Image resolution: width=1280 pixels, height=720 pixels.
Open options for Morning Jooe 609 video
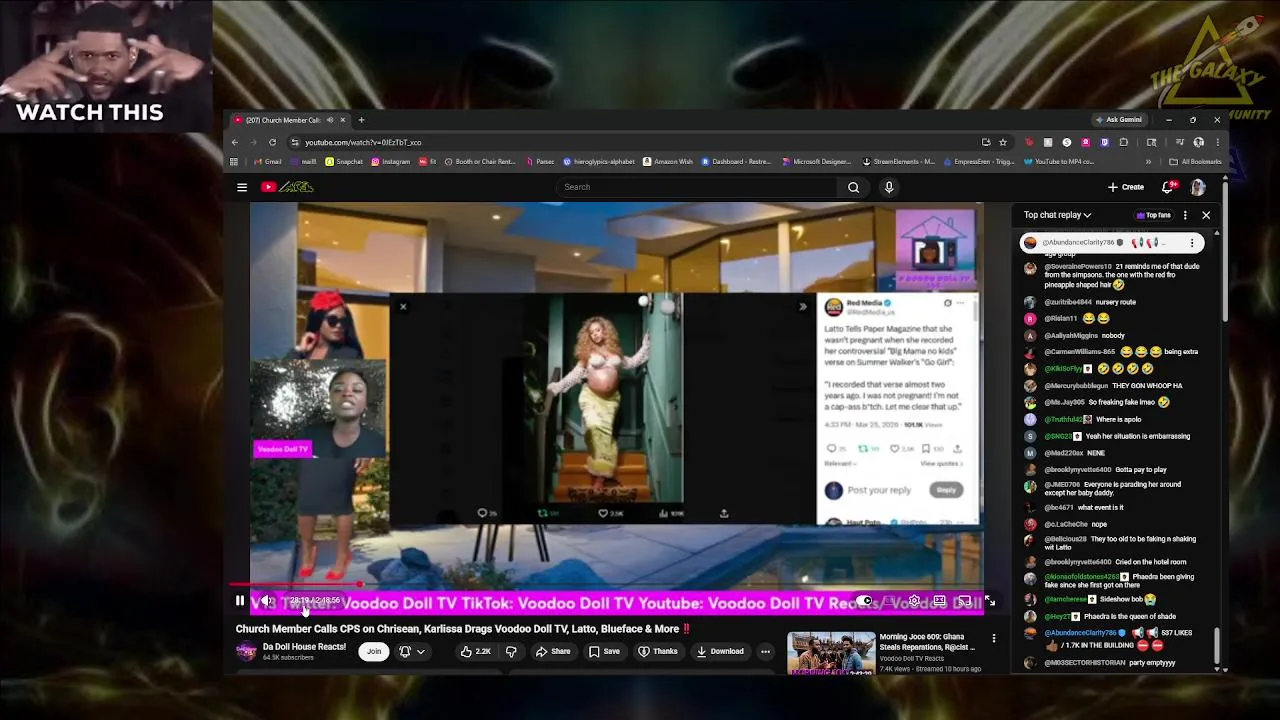(993, 638)
